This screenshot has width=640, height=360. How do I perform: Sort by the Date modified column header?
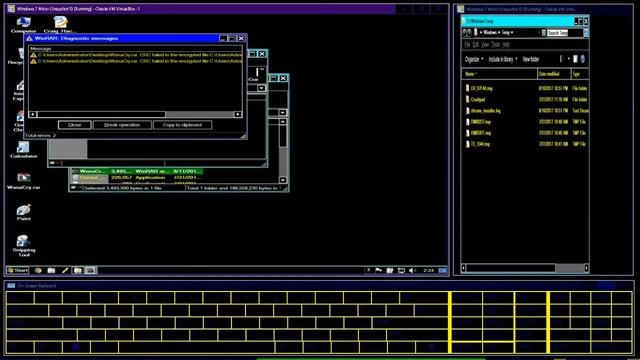[x=554, y=74]
